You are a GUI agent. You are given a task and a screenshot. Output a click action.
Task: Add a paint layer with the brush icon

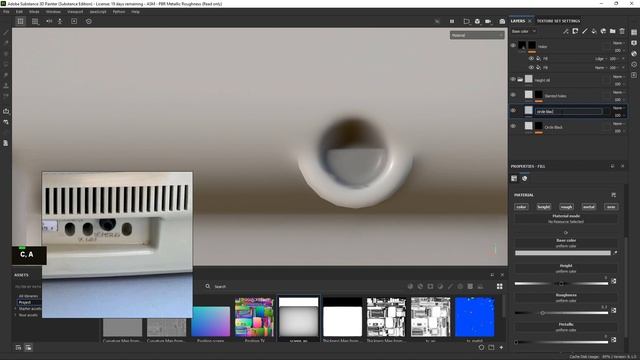(x=584, y=31)
